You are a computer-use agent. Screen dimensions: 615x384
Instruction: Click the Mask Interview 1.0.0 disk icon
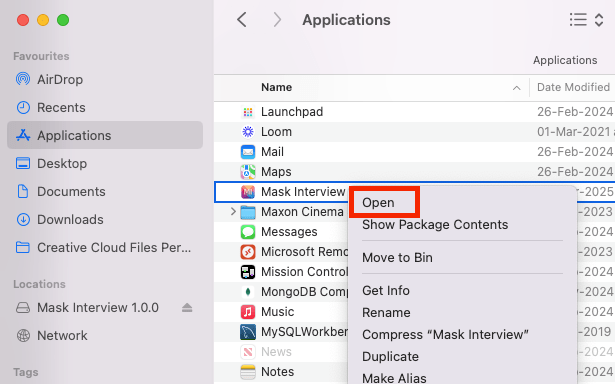[23, 308]
